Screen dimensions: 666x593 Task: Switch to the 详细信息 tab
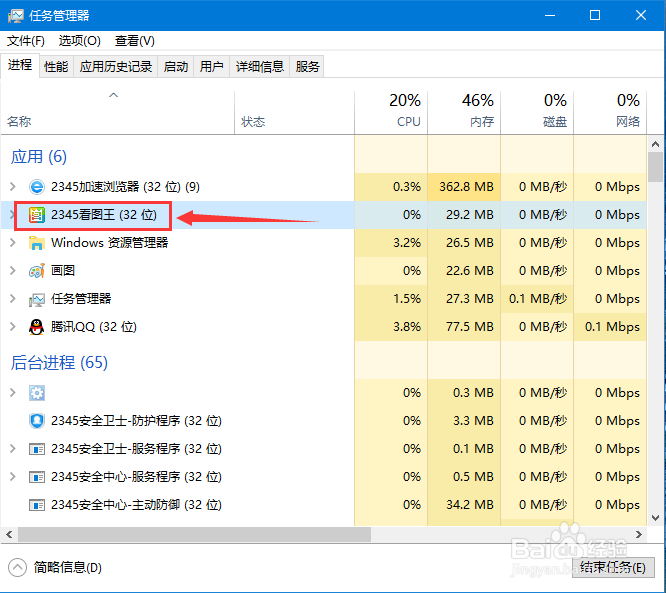tap(260, 67)
